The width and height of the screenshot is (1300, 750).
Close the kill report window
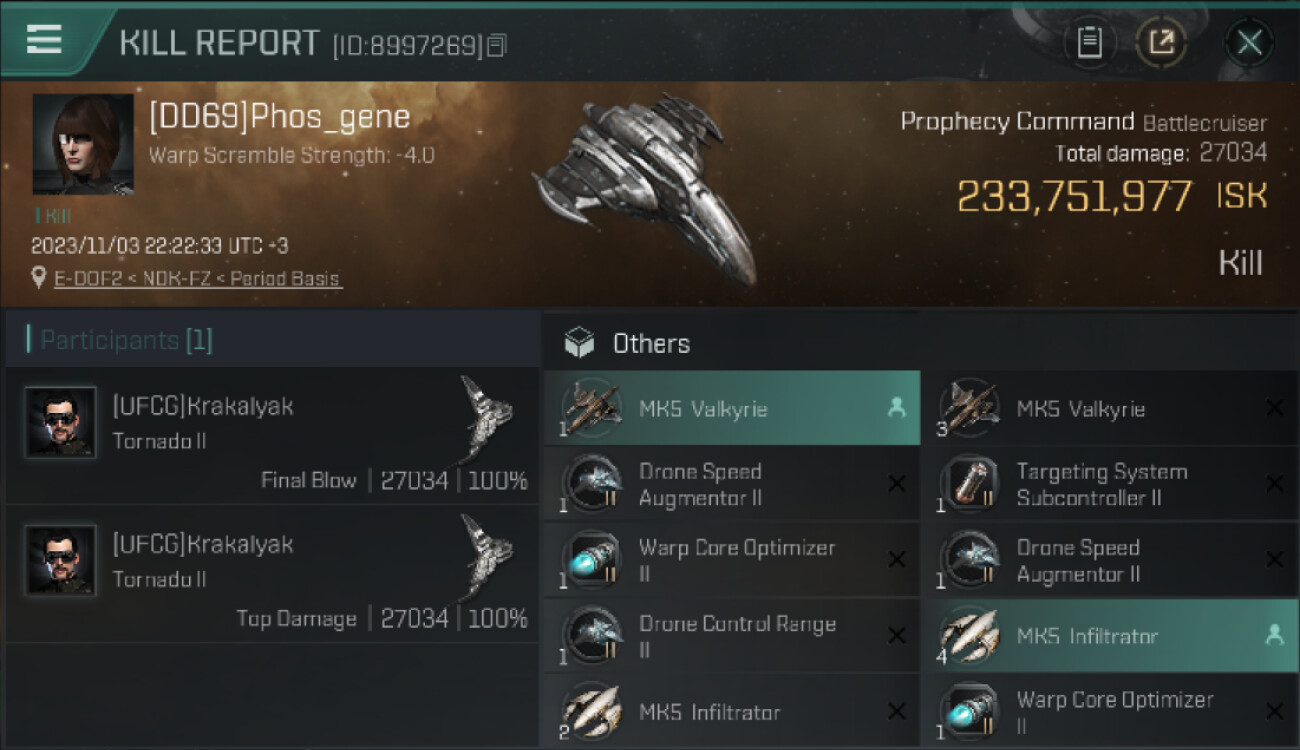tap(1249, 42)
